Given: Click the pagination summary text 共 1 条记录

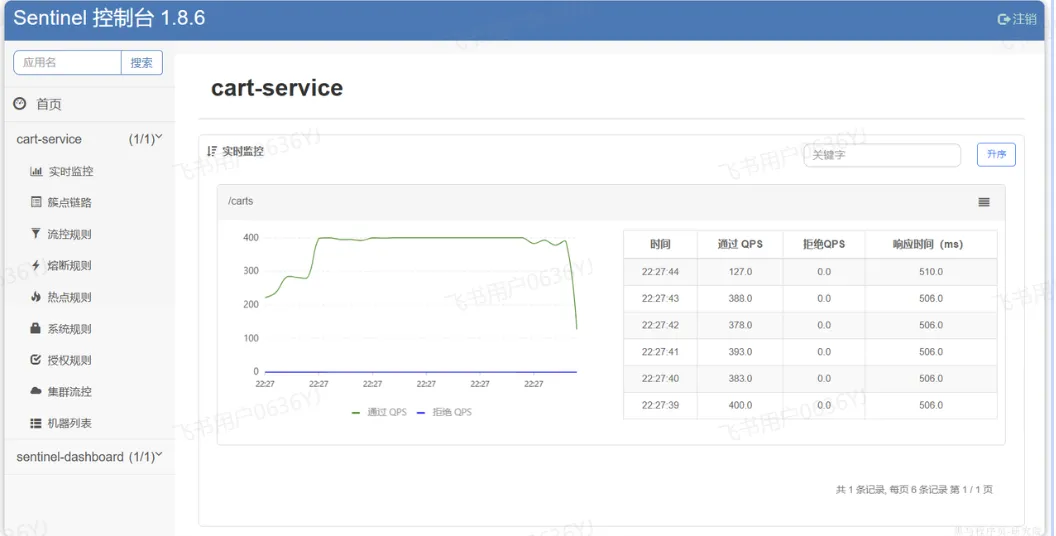Looking at the screenshot, I should pyautogui.click(x=860, y=490).
